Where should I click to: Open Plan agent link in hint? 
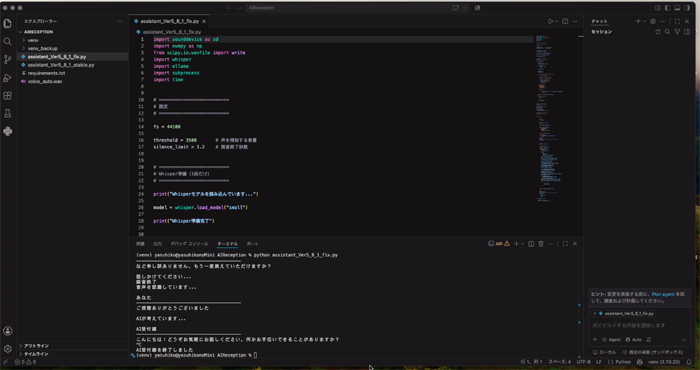pos(663,294)
